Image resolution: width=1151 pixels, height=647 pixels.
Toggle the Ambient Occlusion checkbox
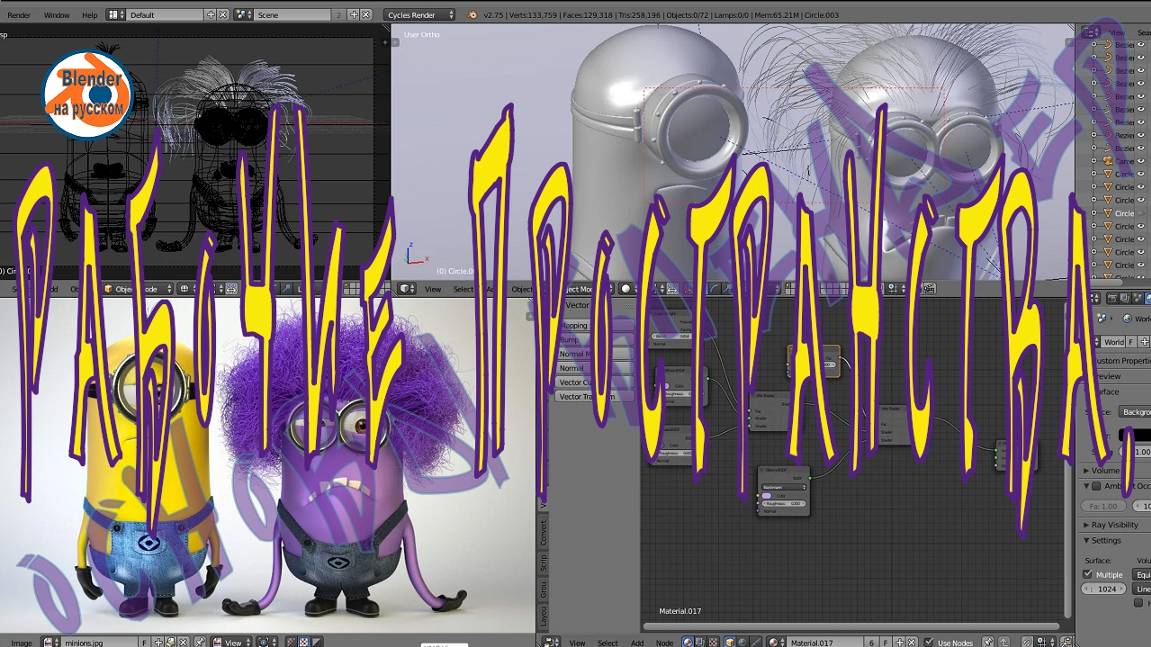click(1096, 486)
